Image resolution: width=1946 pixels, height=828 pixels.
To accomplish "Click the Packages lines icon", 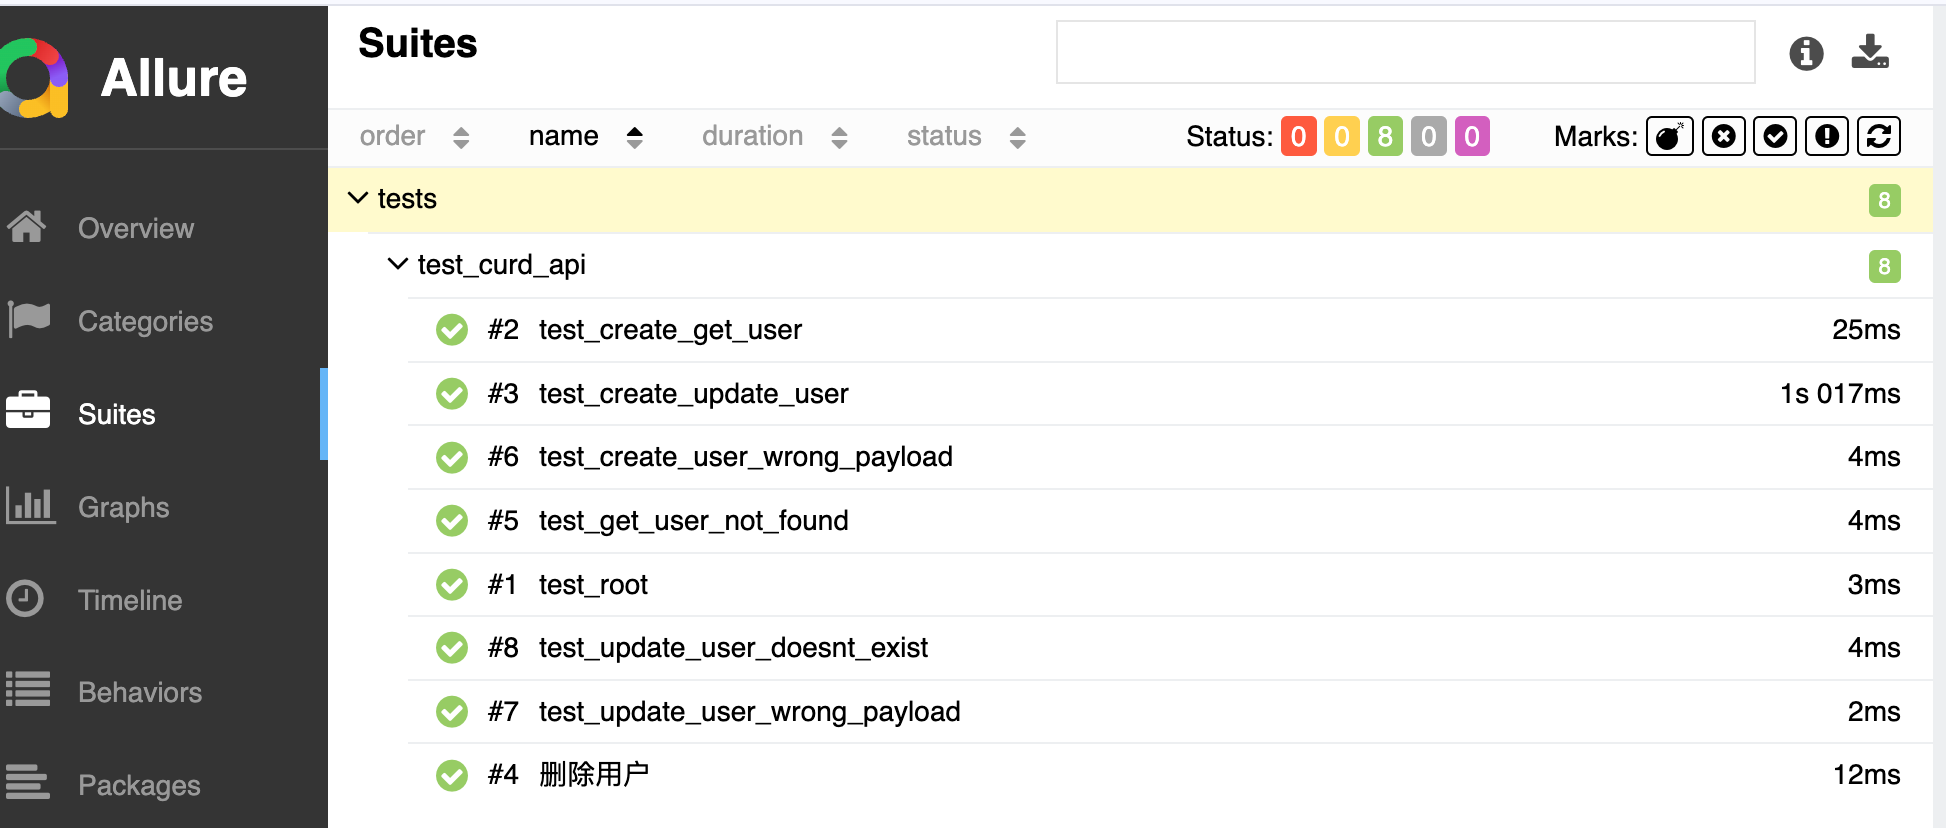I will click(x=28, y=784).
